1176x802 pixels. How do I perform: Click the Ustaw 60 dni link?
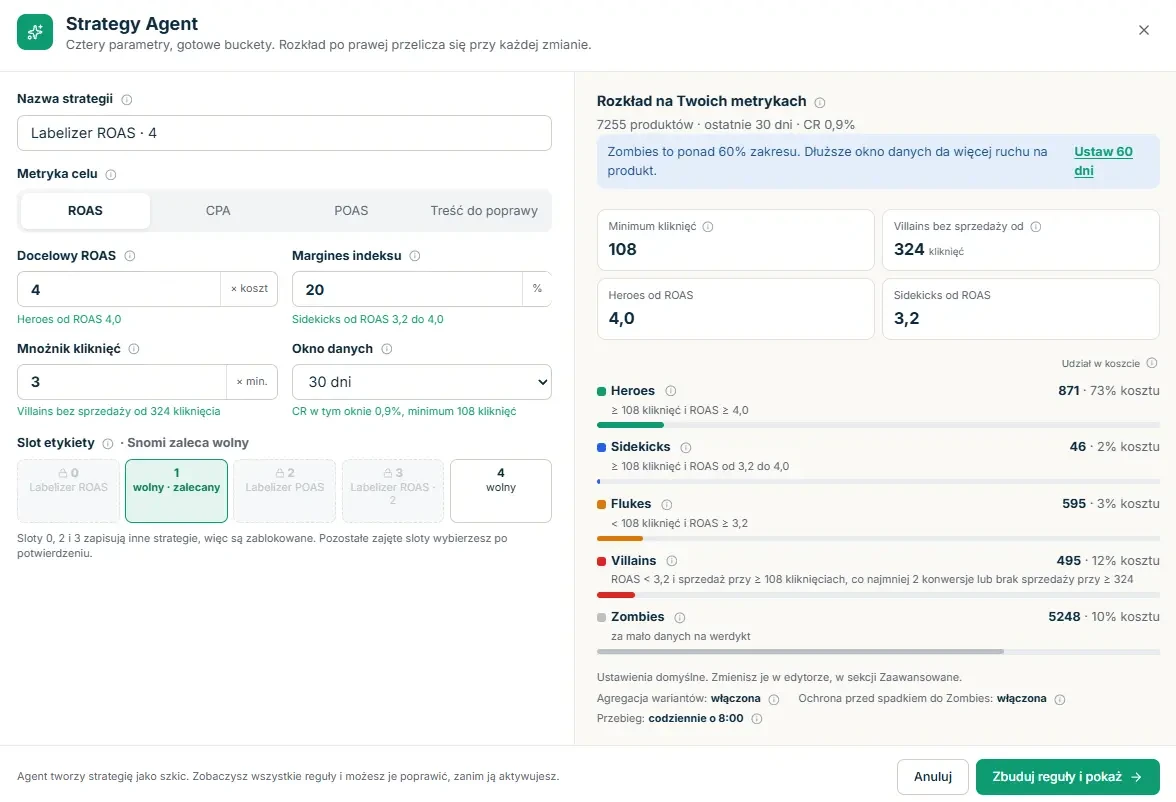click(x=1103, y=161)
